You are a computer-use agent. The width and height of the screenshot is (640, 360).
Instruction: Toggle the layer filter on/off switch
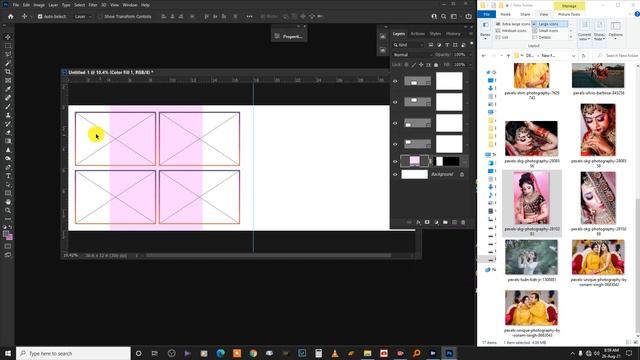click(471, 44)
